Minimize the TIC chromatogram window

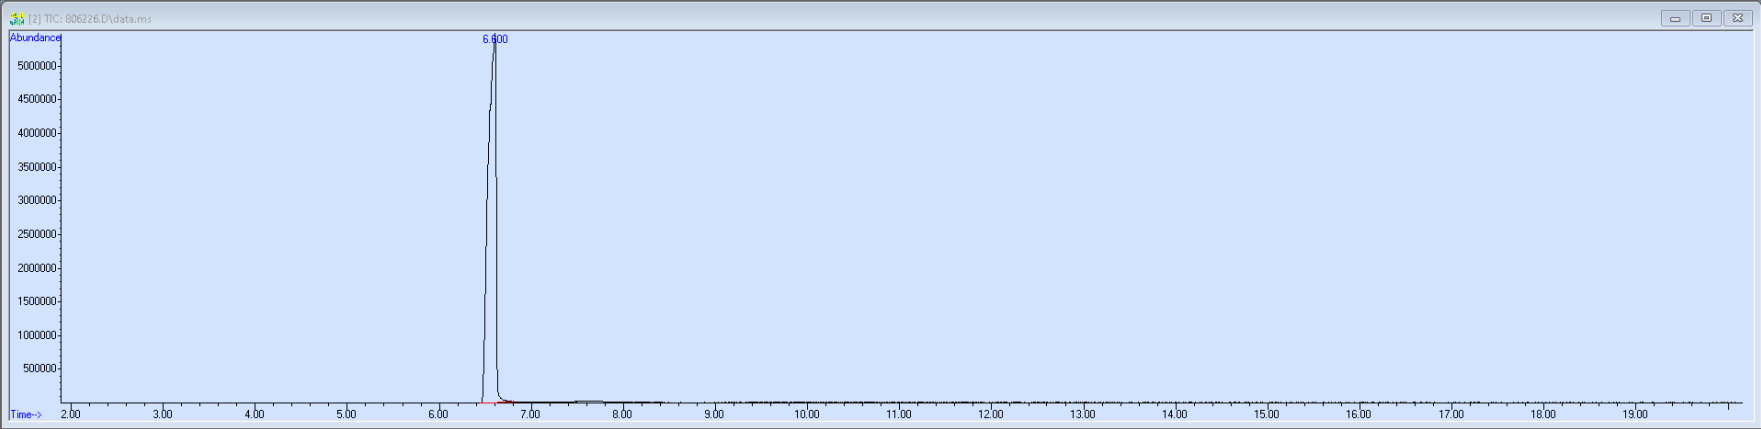coord(1675,18)
